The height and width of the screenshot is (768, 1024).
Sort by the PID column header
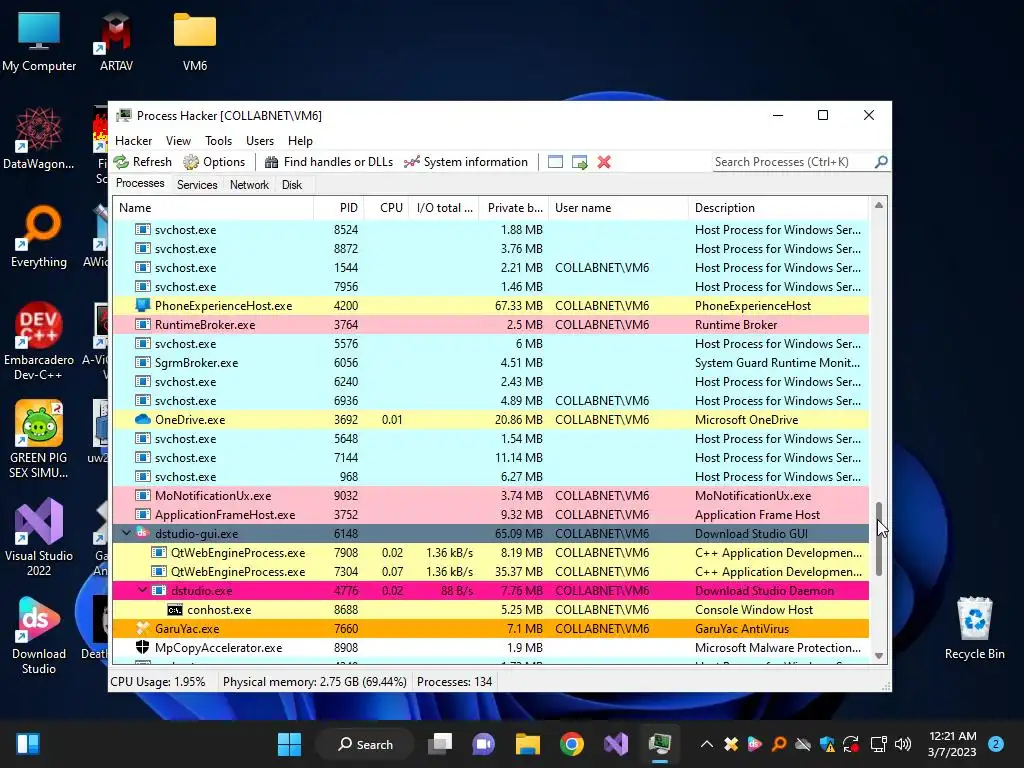tap(338, 208)
